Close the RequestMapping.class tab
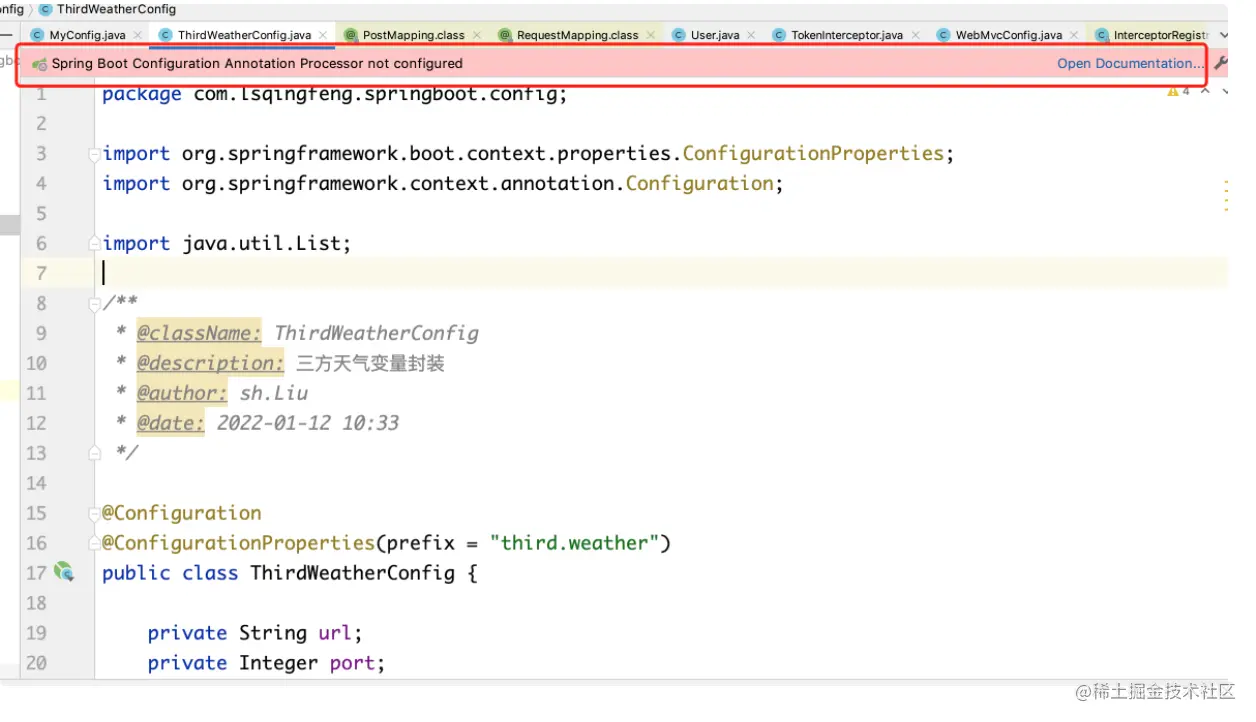 (x=650, y=35)
